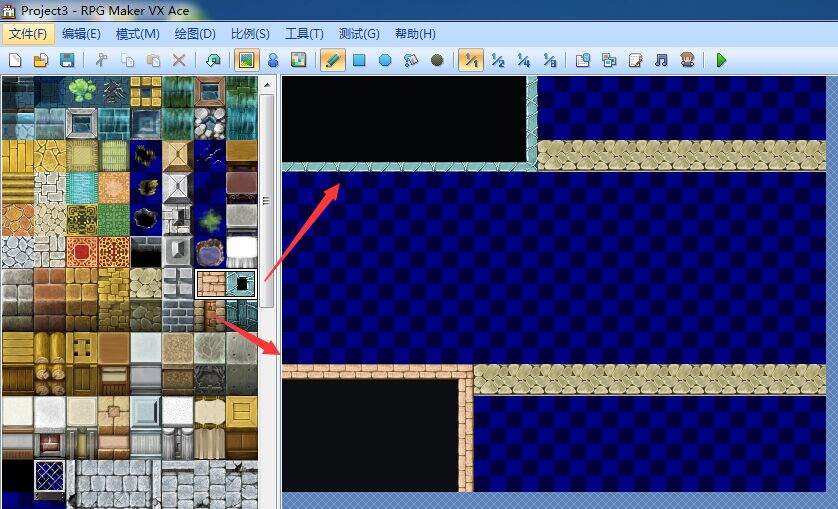Start playtest with the green play arrow
Image resolution: width=838 pixels, height=509 pixels.
tap(721, 60)
